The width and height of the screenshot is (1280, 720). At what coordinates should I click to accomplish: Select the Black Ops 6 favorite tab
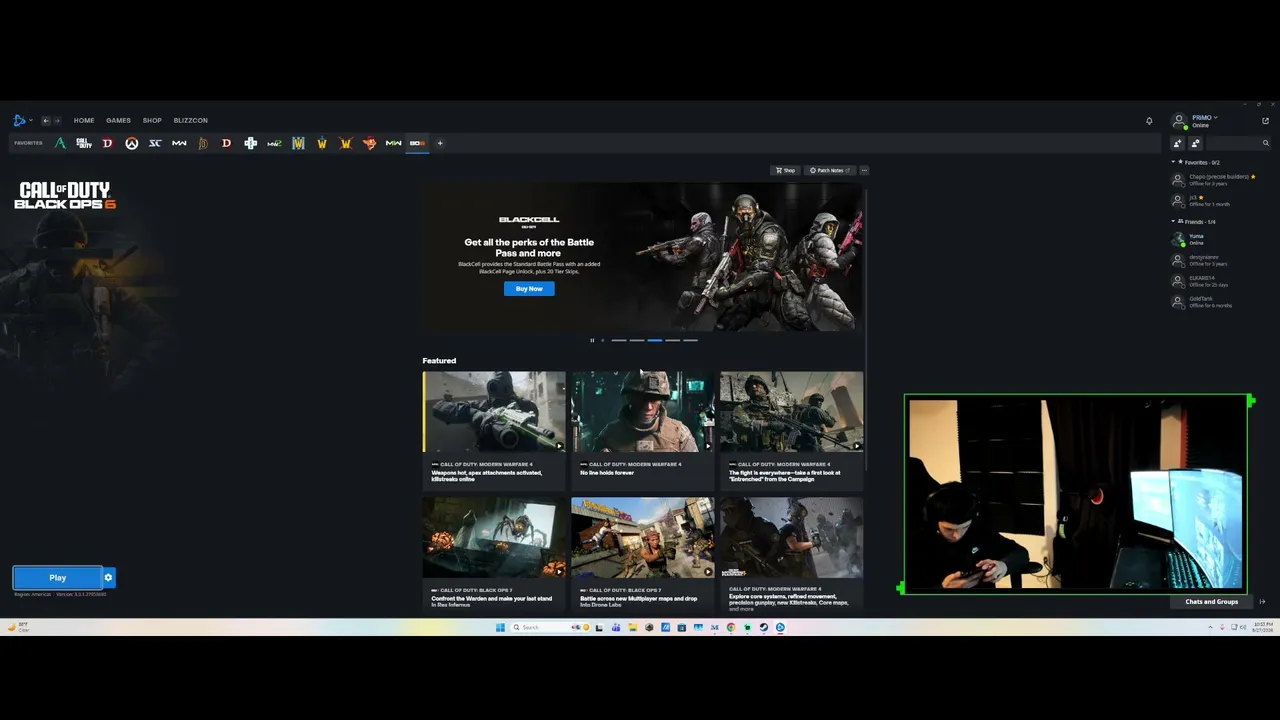click(x=417, y=144)
